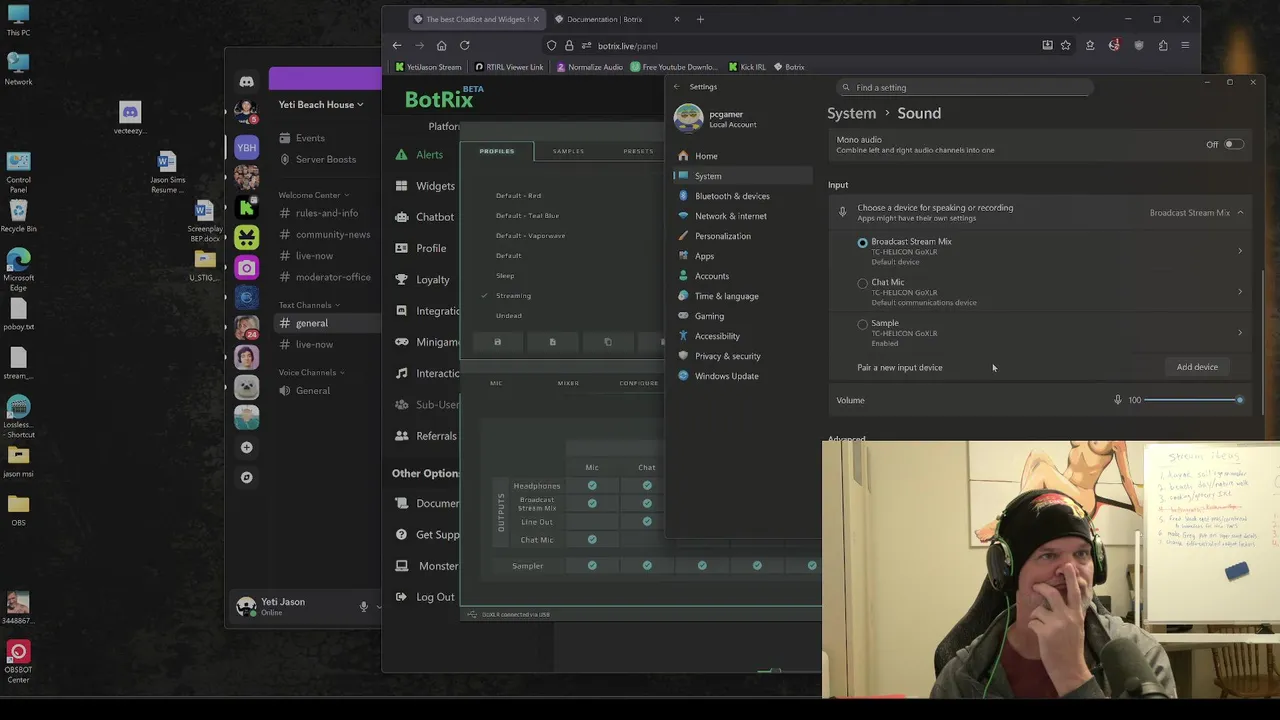Open the pink camera server icon in Discord
Screen dimensions: 1280x720
coord(246,267)
